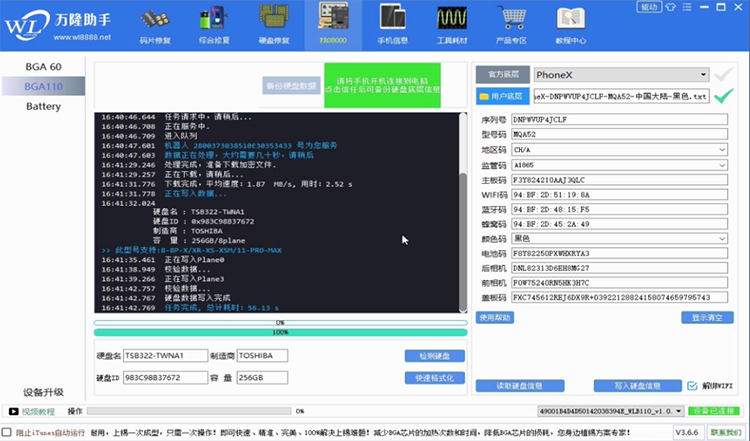Click 显示清空 clear display button
750x441 pixels.
tap(707, 318)
